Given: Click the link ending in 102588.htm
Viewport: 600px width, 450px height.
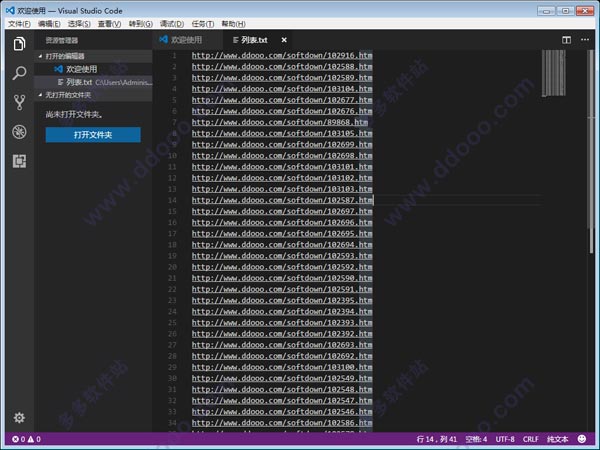Looking at the screenshot, I should [x=282, y=67].
